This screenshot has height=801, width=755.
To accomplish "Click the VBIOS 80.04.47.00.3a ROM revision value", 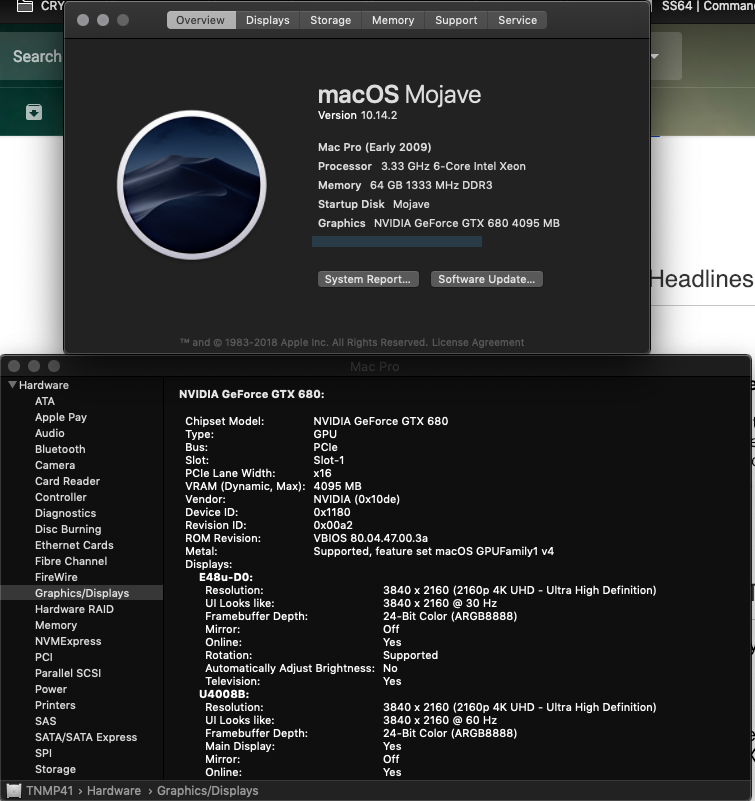I will pyautogui.click(x=370, y=538).
